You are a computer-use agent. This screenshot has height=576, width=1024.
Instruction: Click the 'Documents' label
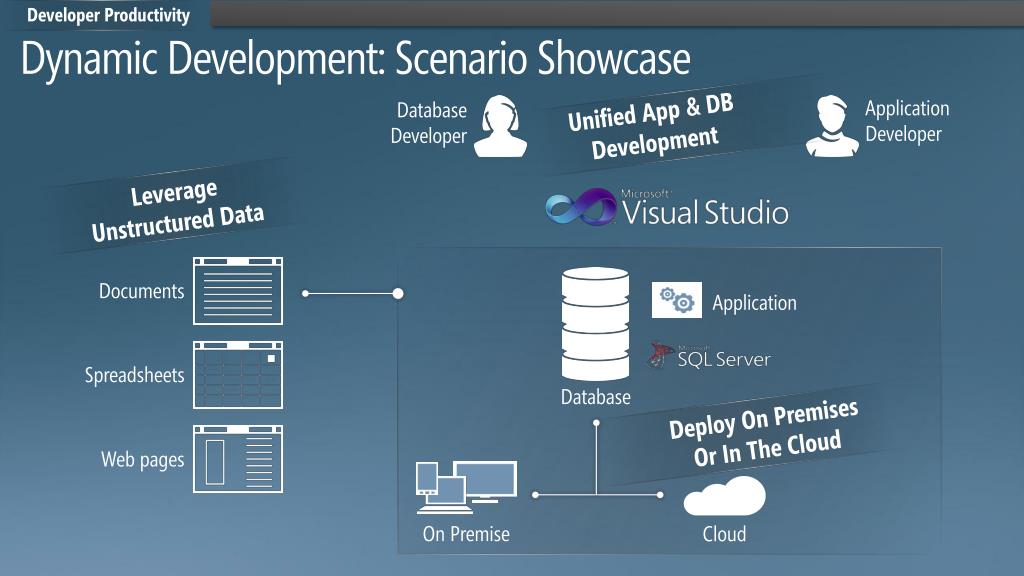pyautogui.click(x=142, y=291)
